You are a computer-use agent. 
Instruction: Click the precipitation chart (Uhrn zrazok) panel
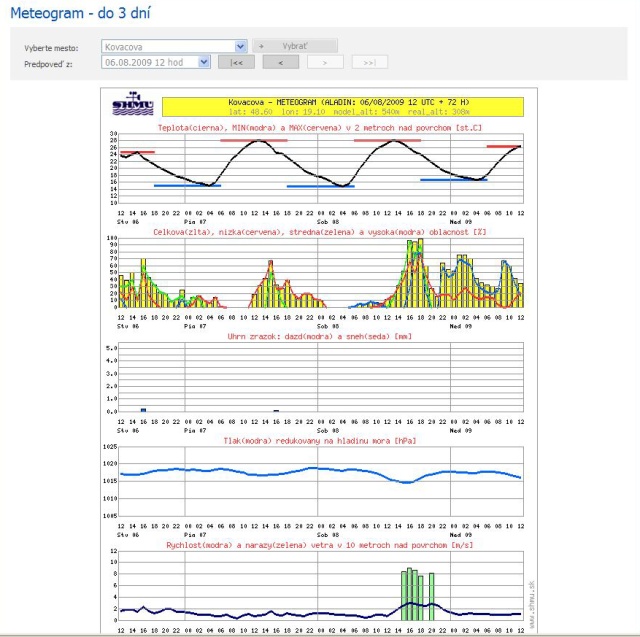pos(320,378)
